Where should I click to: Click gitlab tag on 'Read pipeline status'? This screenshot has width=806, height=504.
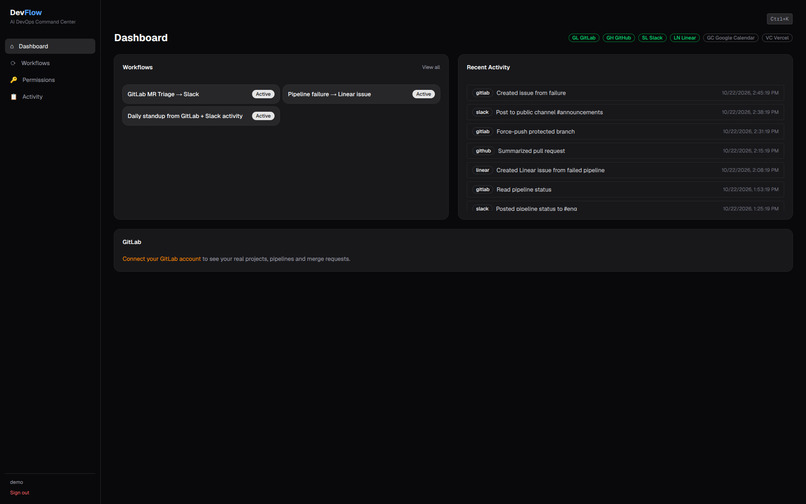pos(482,189)
